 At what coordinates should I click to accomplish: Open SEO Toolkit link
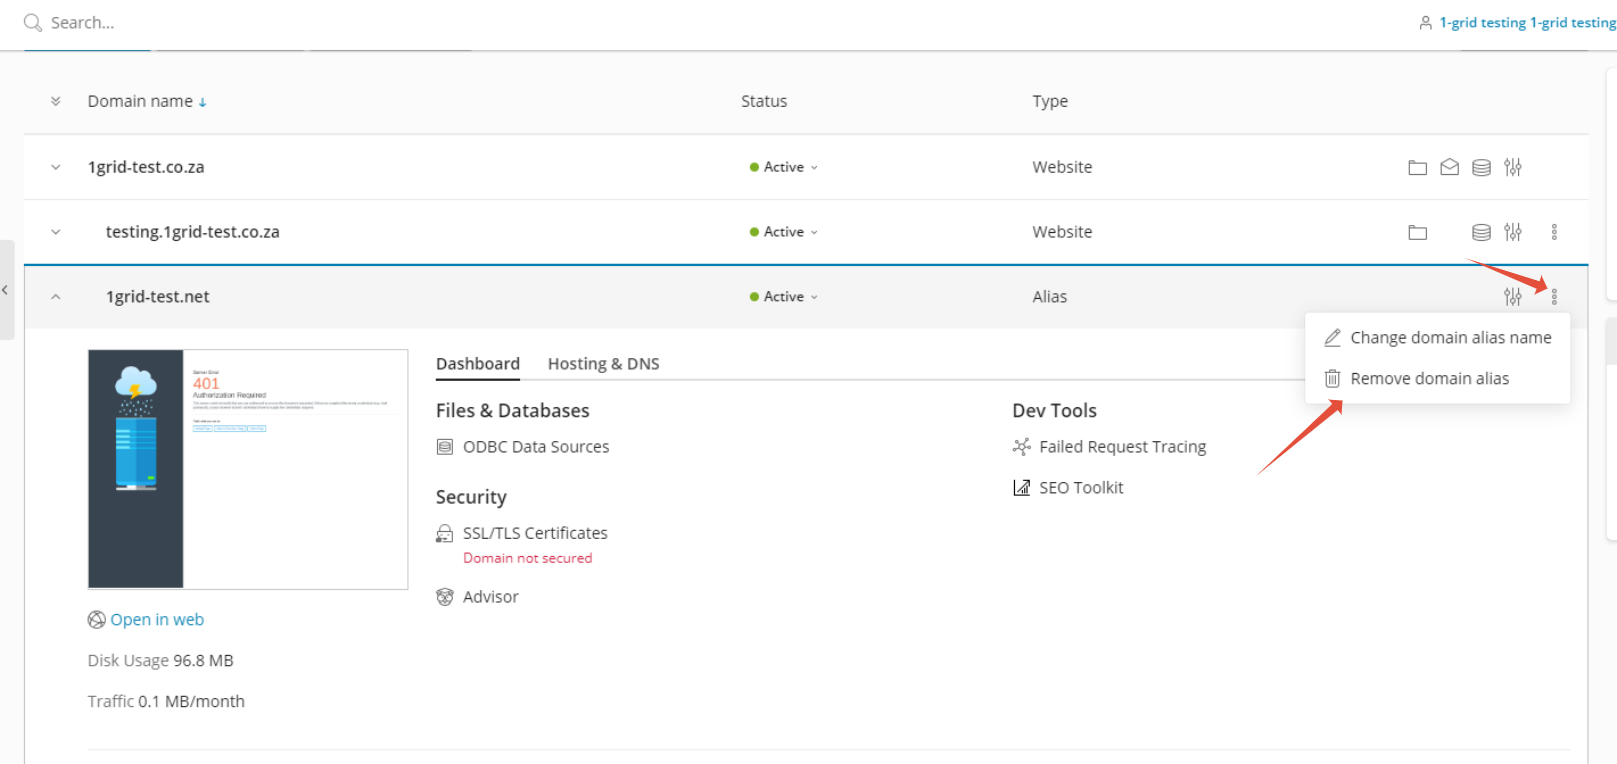tap(1081, 488)
